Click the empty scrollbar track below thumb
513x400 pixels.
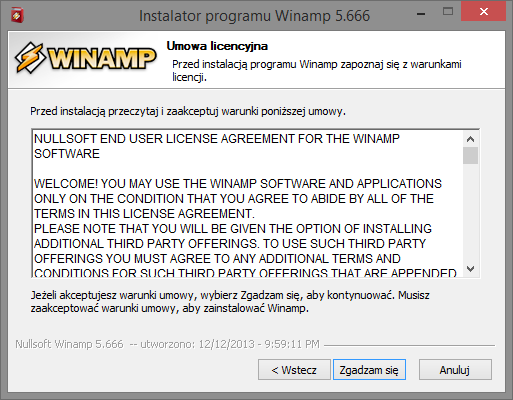pyautogui.click(x=470, y=212)
